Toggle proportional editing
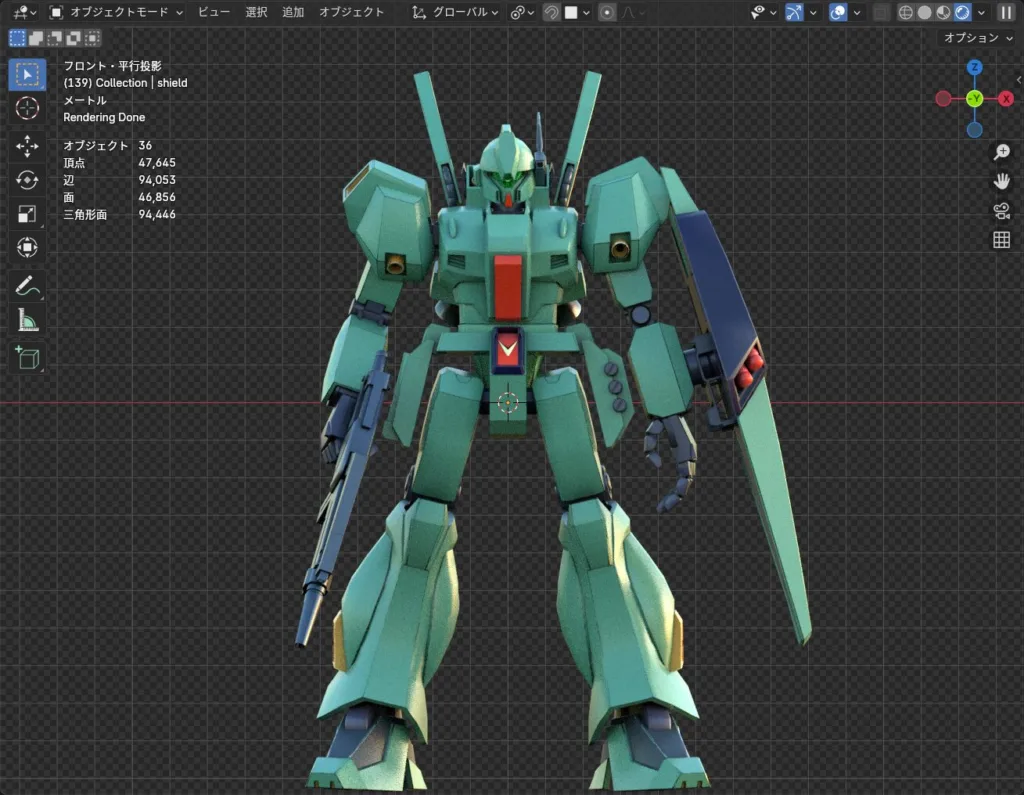 coord(607,12)
